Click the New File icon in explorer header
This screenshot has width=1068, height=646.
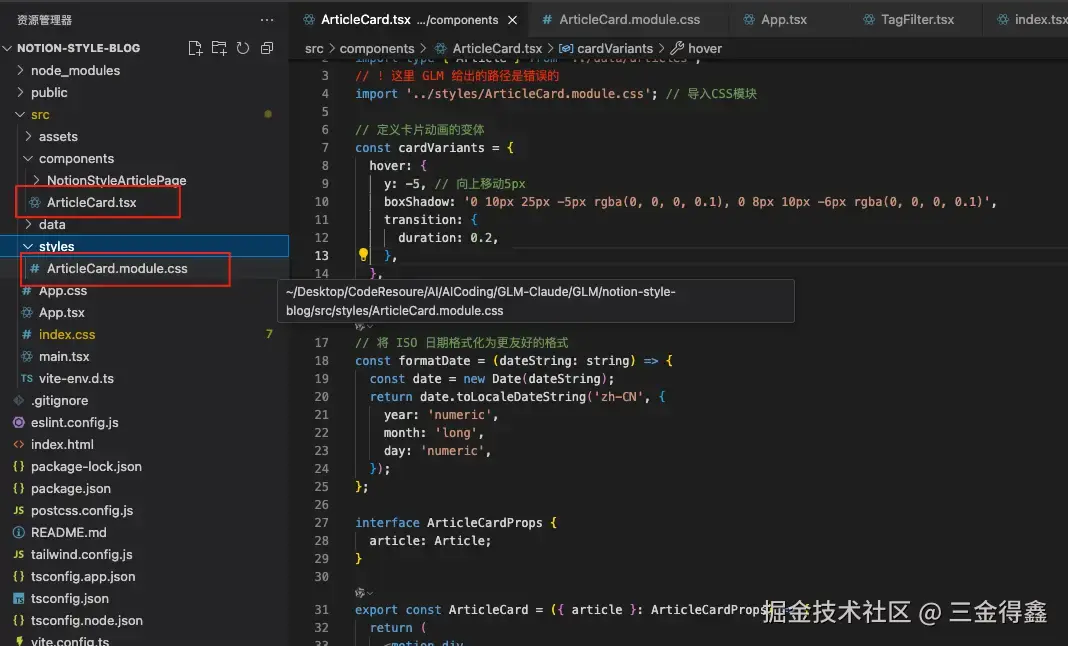click(x=195, y=48)
